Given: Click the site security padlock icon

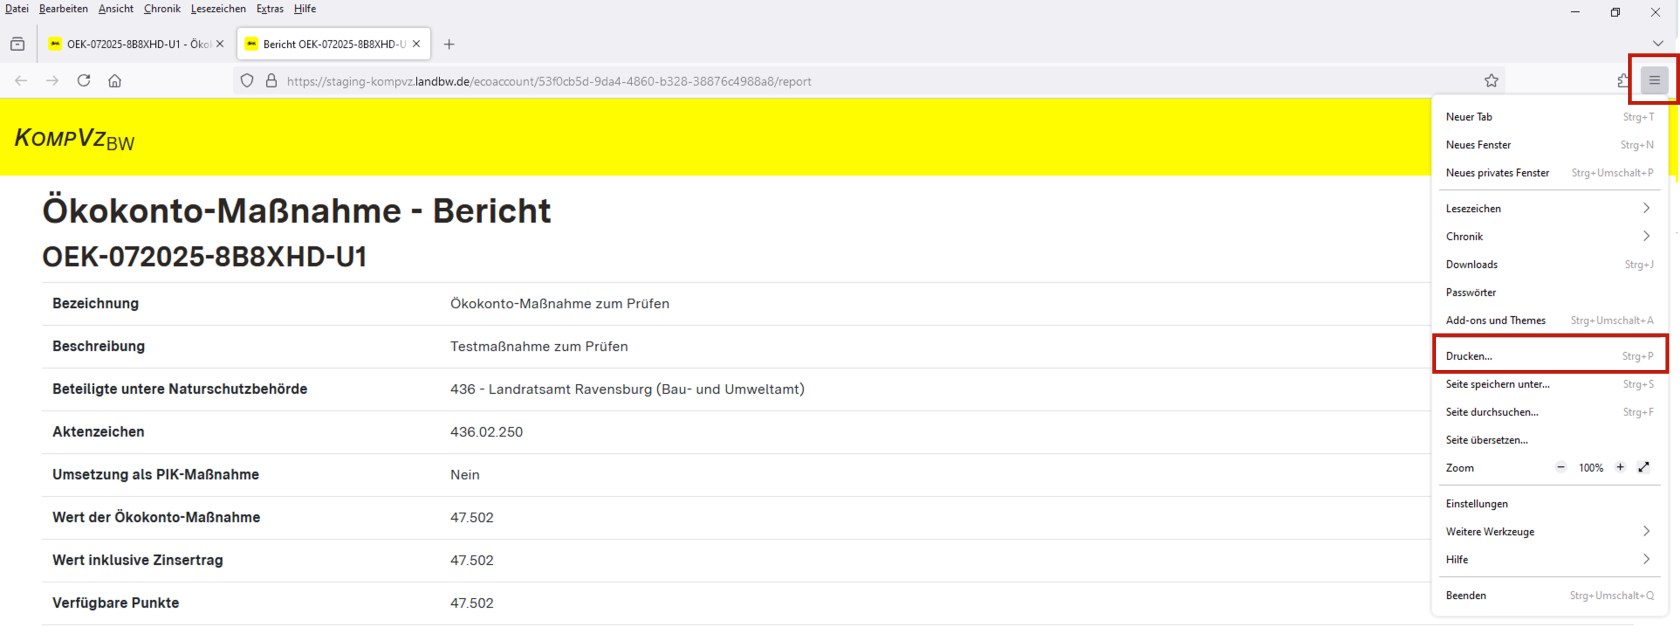Looking at the screenshot, I should (x=271, y=81).
